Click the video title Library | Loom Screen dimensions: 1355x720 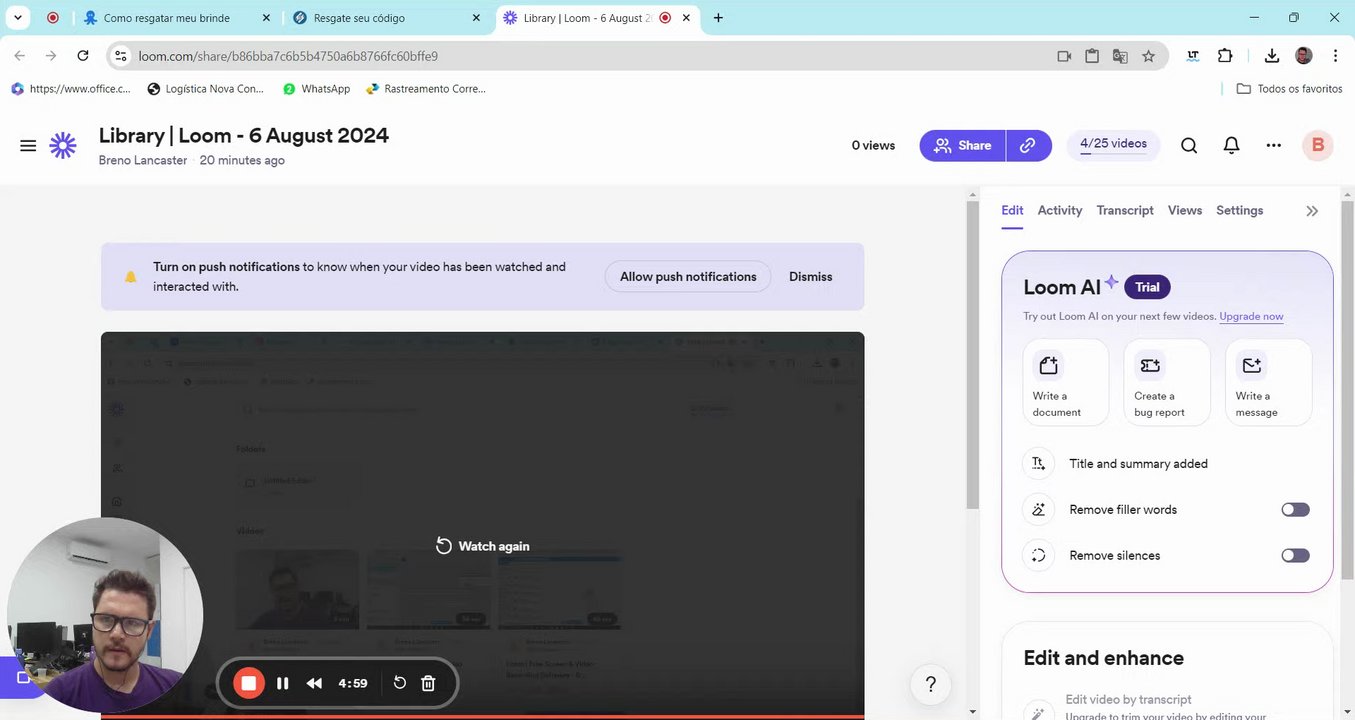pos(244,135)
